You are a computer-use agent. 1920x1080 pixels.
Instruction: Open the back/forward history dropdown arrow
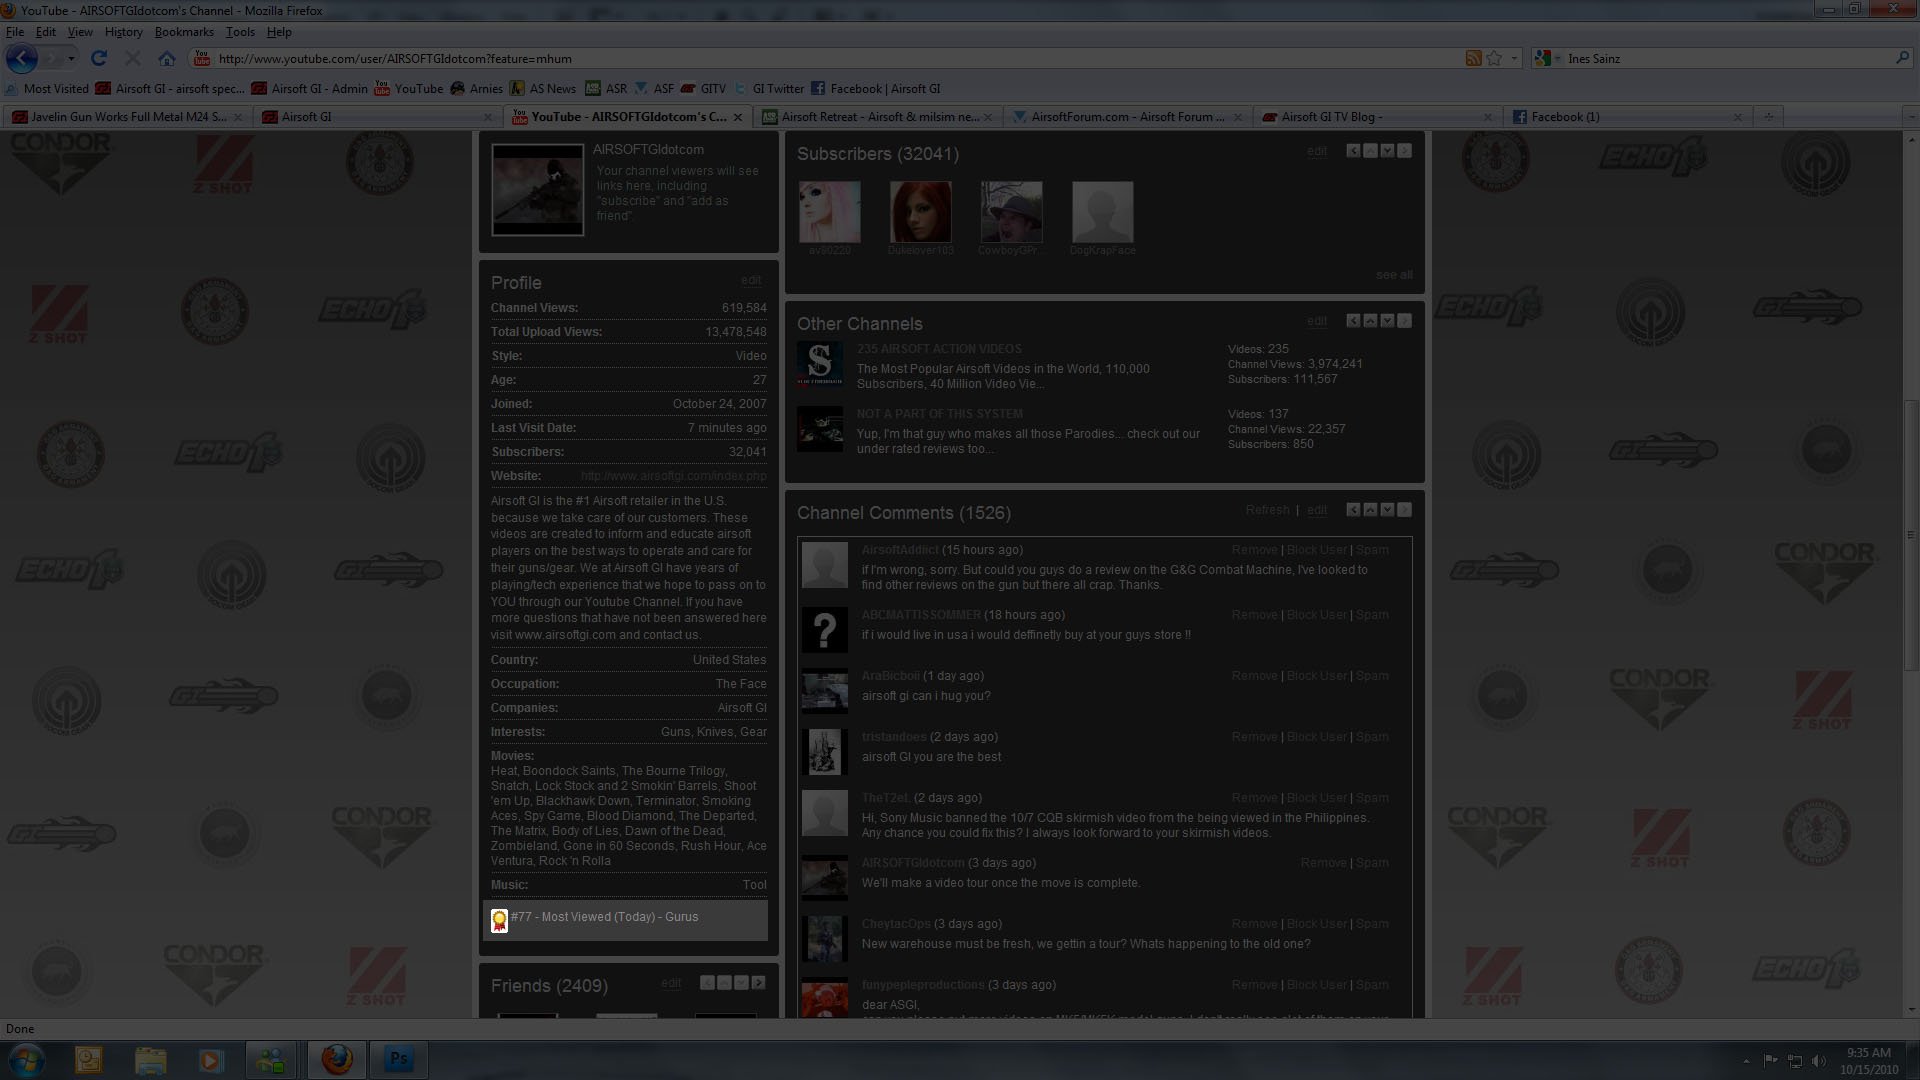point(71,58)
